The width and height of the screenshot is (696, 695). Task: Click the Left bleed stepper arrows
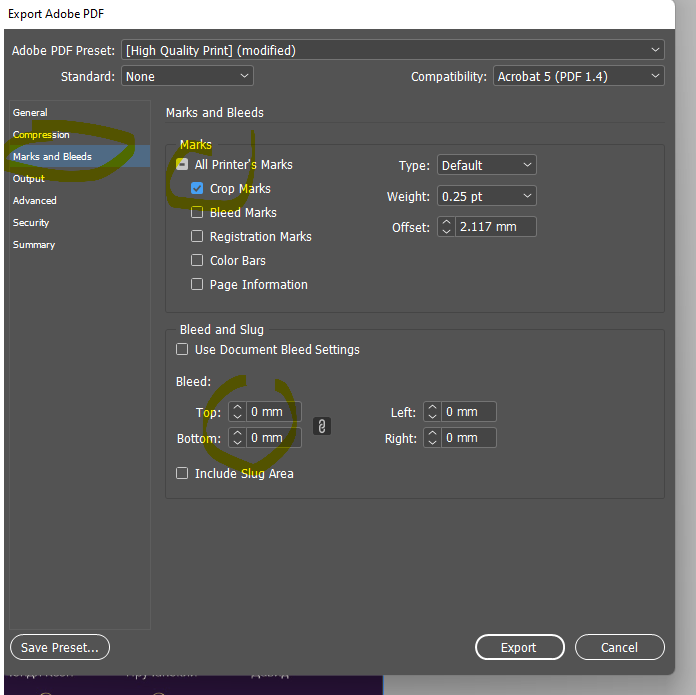[x=432, y=412]
